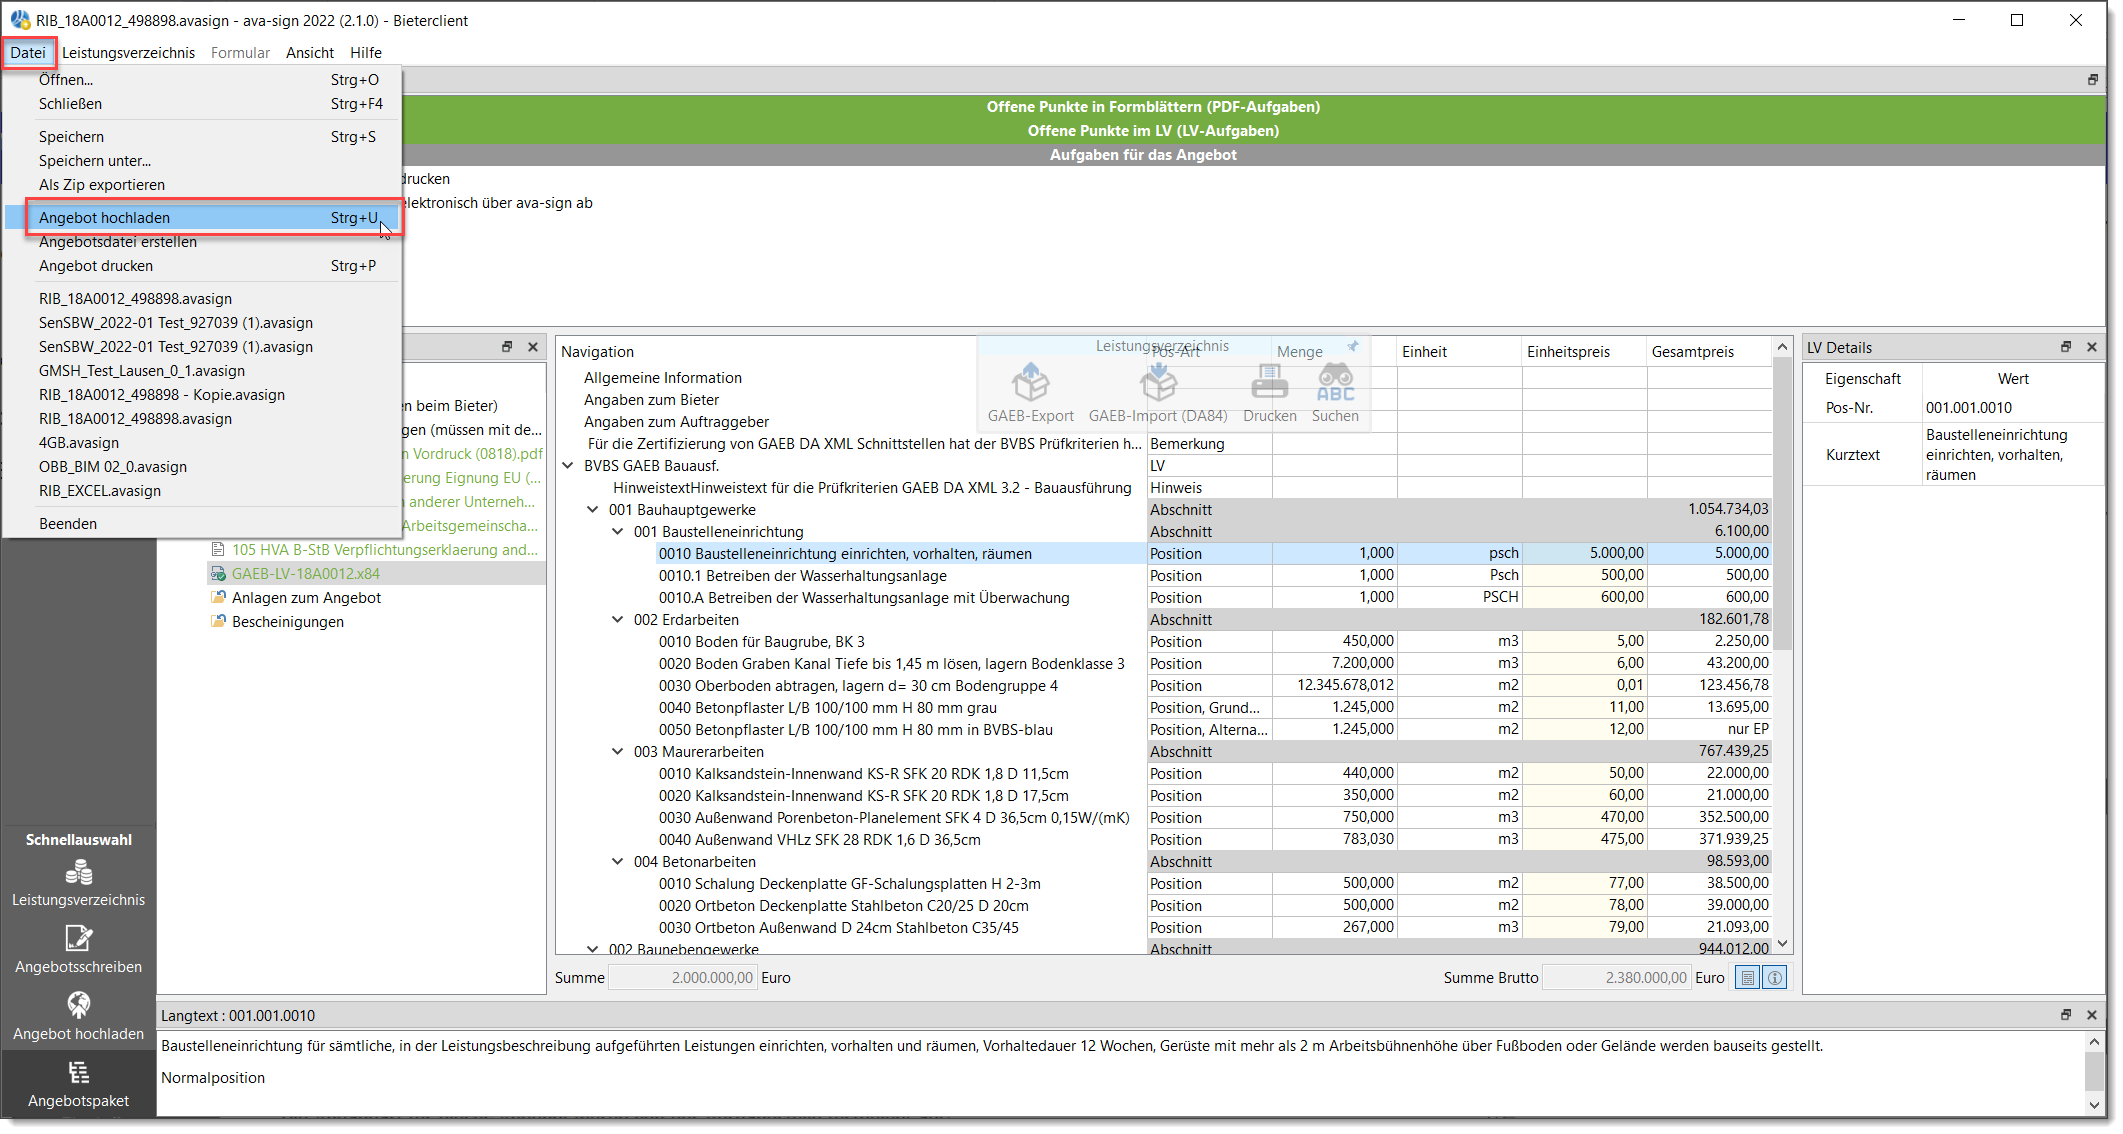The height and width of the screenshot is (1134, 2123).
Task: Click Einheitspreis cell 5.000,00
Action: click(x=1584, y=553)
